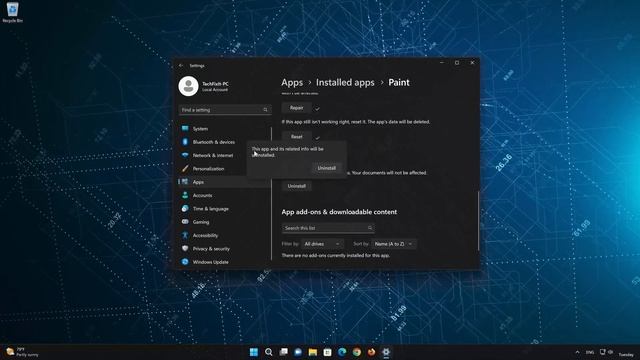Screen dimensions: 640x360
Task: Click the Apps breadcrumb link
Action: pos(292,83)
